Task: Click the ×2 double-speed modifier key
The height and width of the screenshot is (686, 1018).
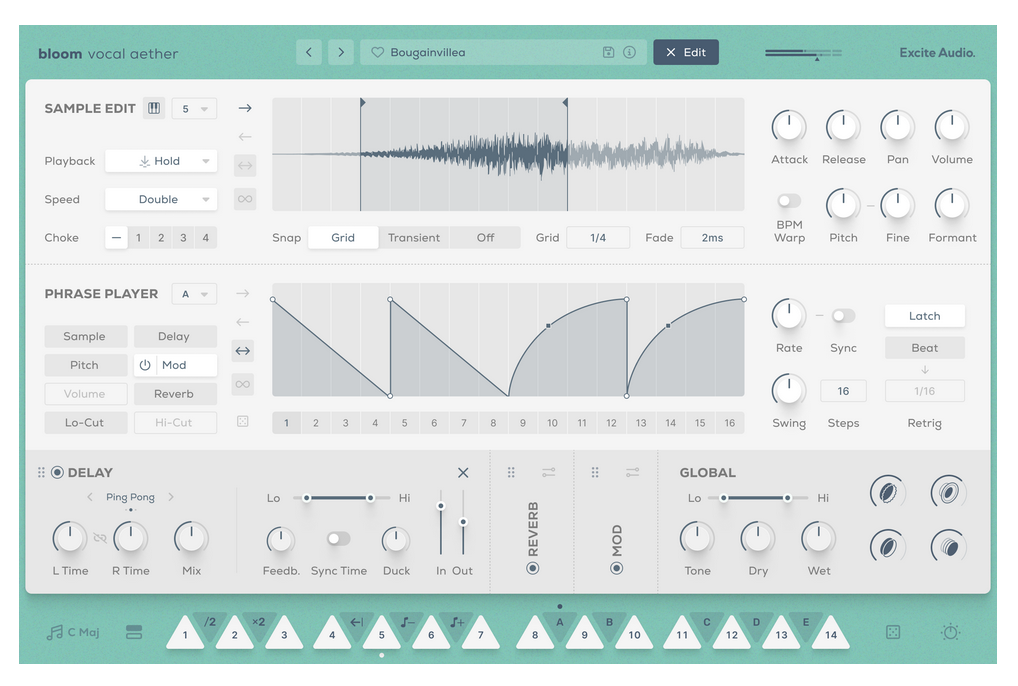Action: [259, 624]
